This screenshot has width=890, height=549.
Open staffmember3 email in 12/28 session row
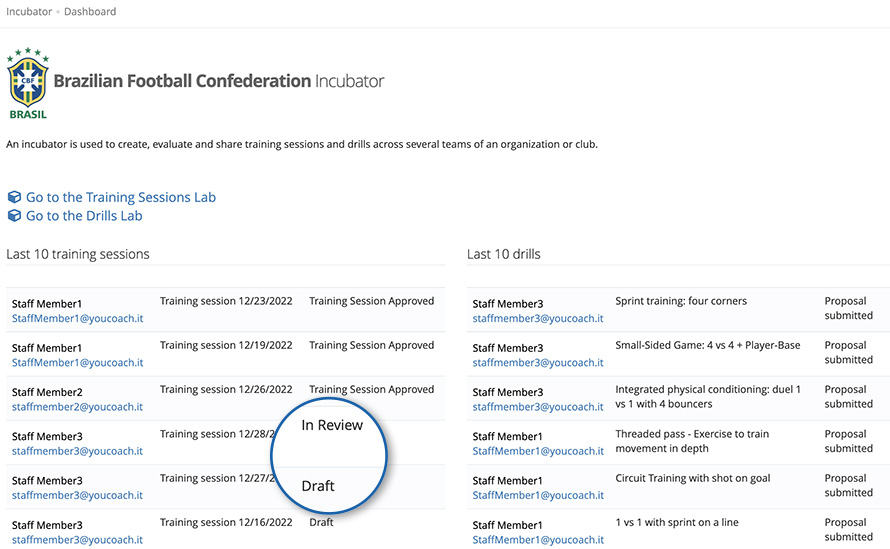pos(77,451)
